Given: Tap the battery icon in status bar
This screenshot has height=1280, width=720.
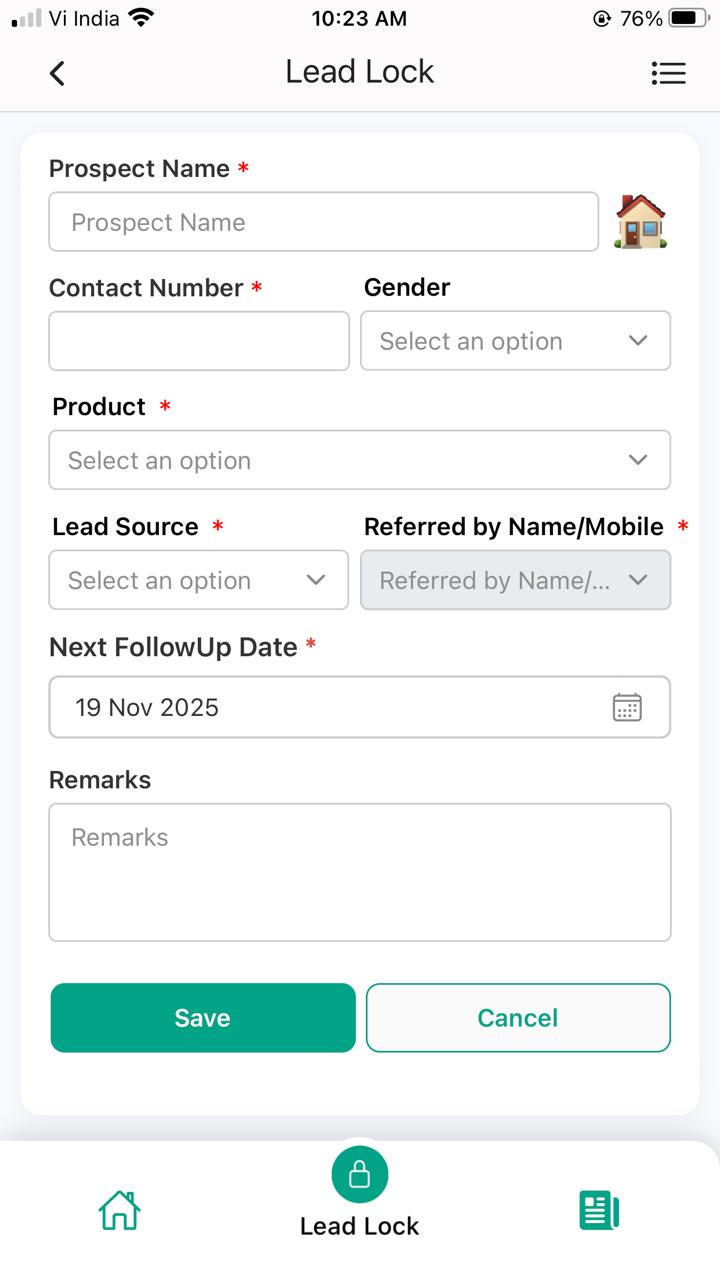Looking at the screenshot, I should coord(688,18).
